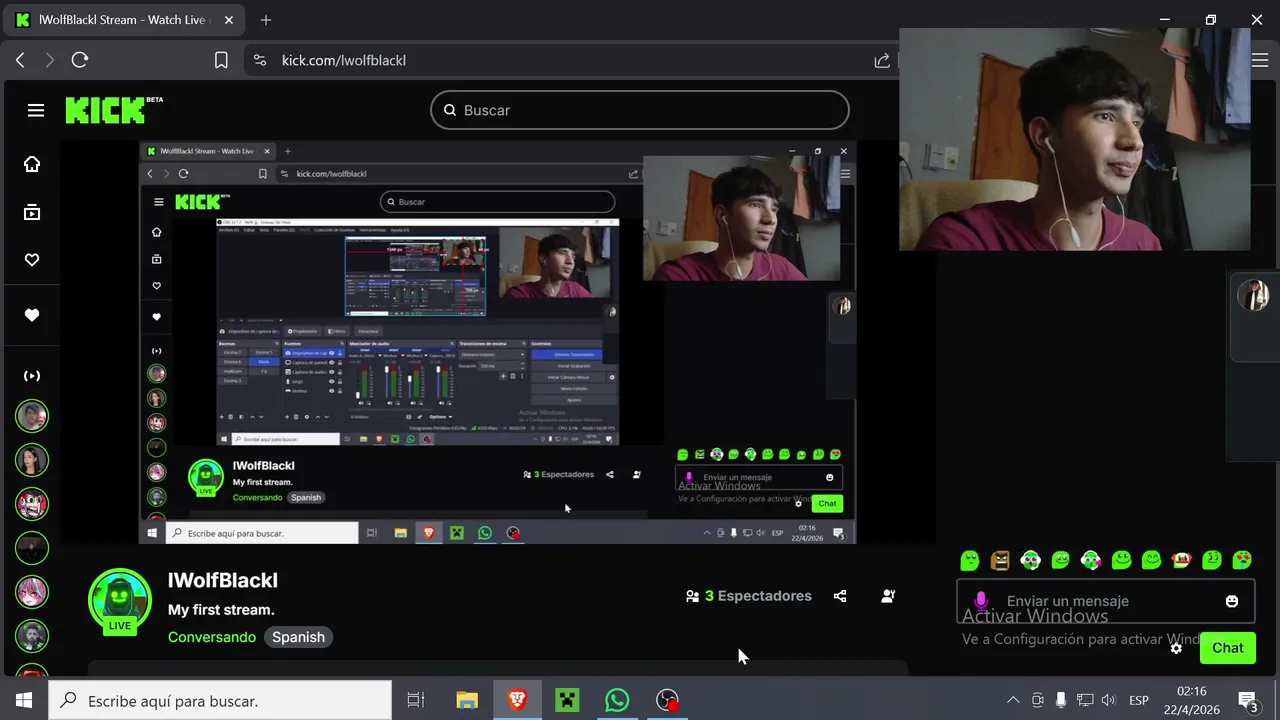Open chat user avatar in collapsed panel

pos(1253,296)
